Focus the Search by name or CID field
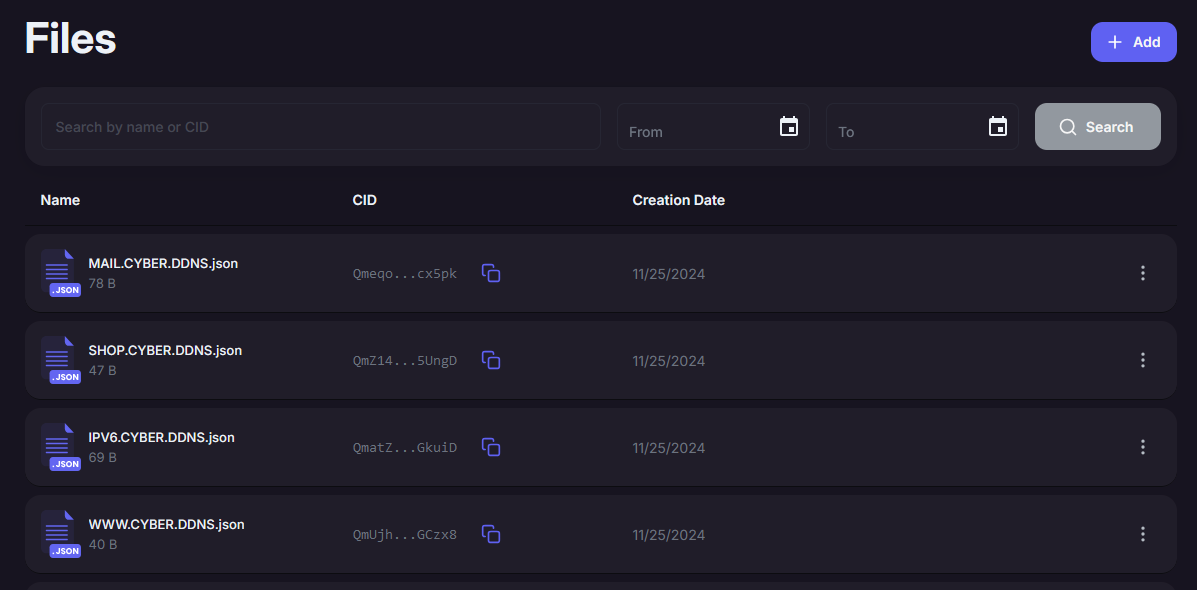Screen dimensions: 1197x590 pos(320,127)
